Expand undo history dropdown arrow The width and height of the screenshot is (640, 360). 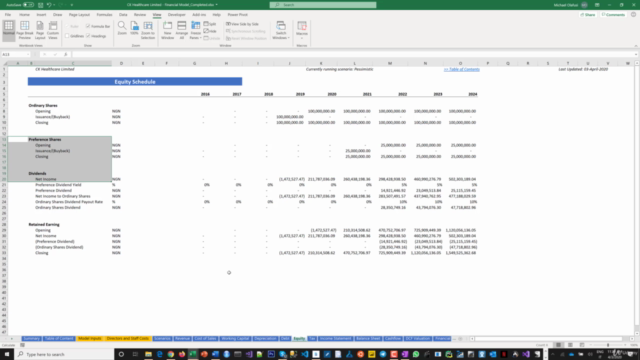54,5
